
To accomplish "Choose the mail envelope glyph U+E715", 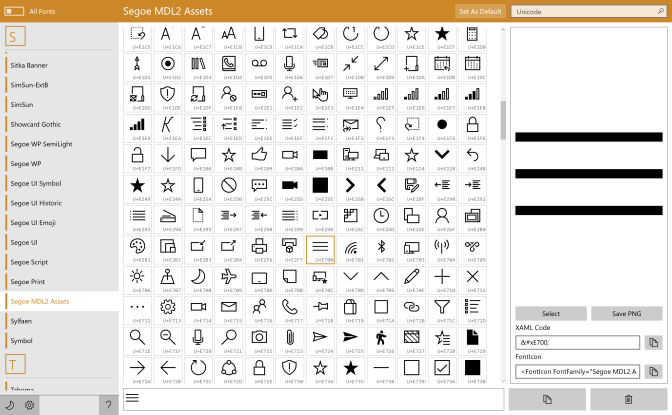I will 229,310.
